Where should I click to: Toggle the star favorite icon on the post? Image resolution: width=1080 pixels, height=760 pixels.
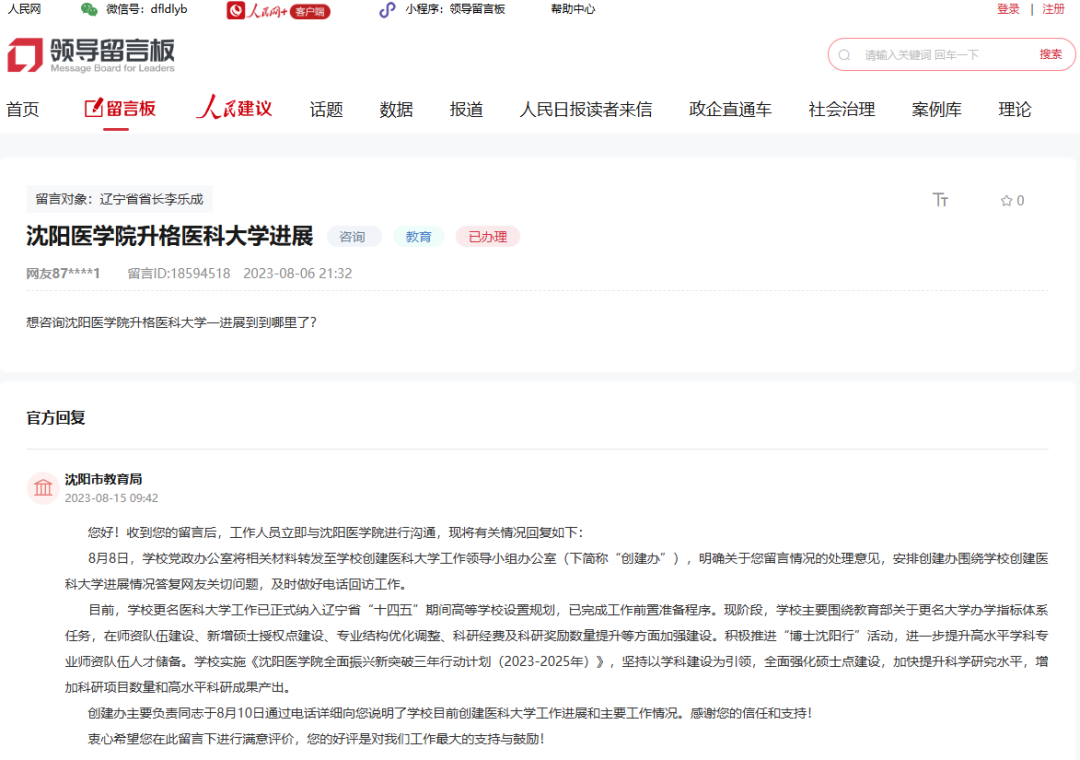tap(1005, 200)
